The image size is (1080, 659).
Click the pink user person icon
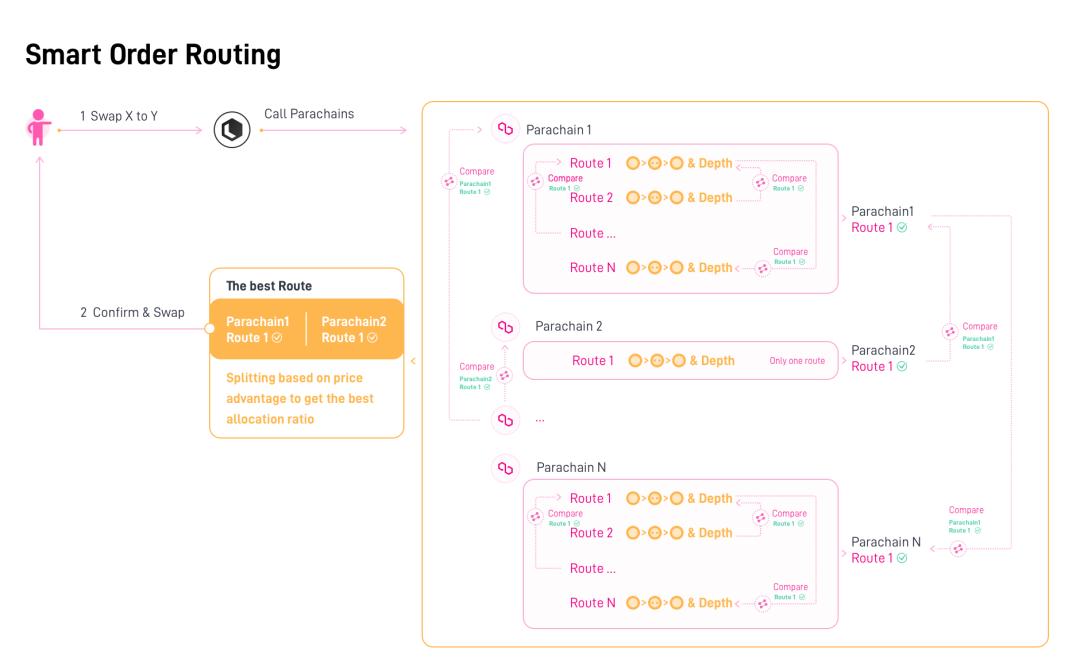[39, 130]
